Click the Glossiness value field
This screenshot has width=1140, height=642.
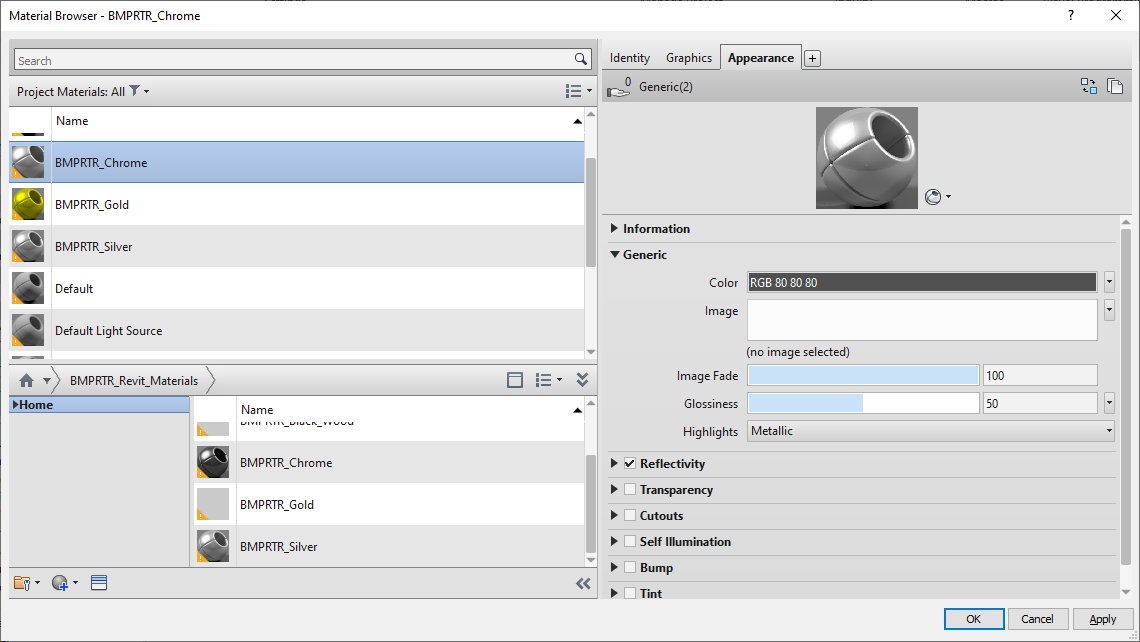coord(1040,403)
